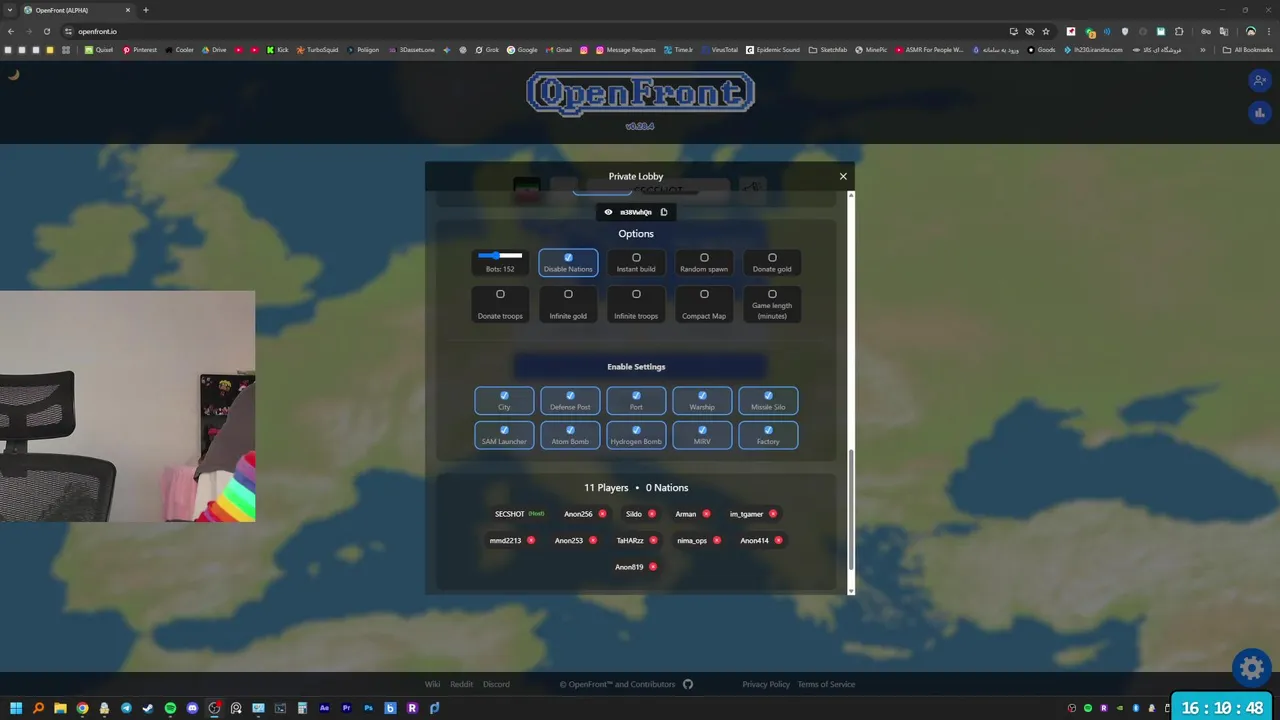The height and width of the screenshot is (720, 1280).
Task: Open the blue settings gear icon
Action: [1251, 667]
